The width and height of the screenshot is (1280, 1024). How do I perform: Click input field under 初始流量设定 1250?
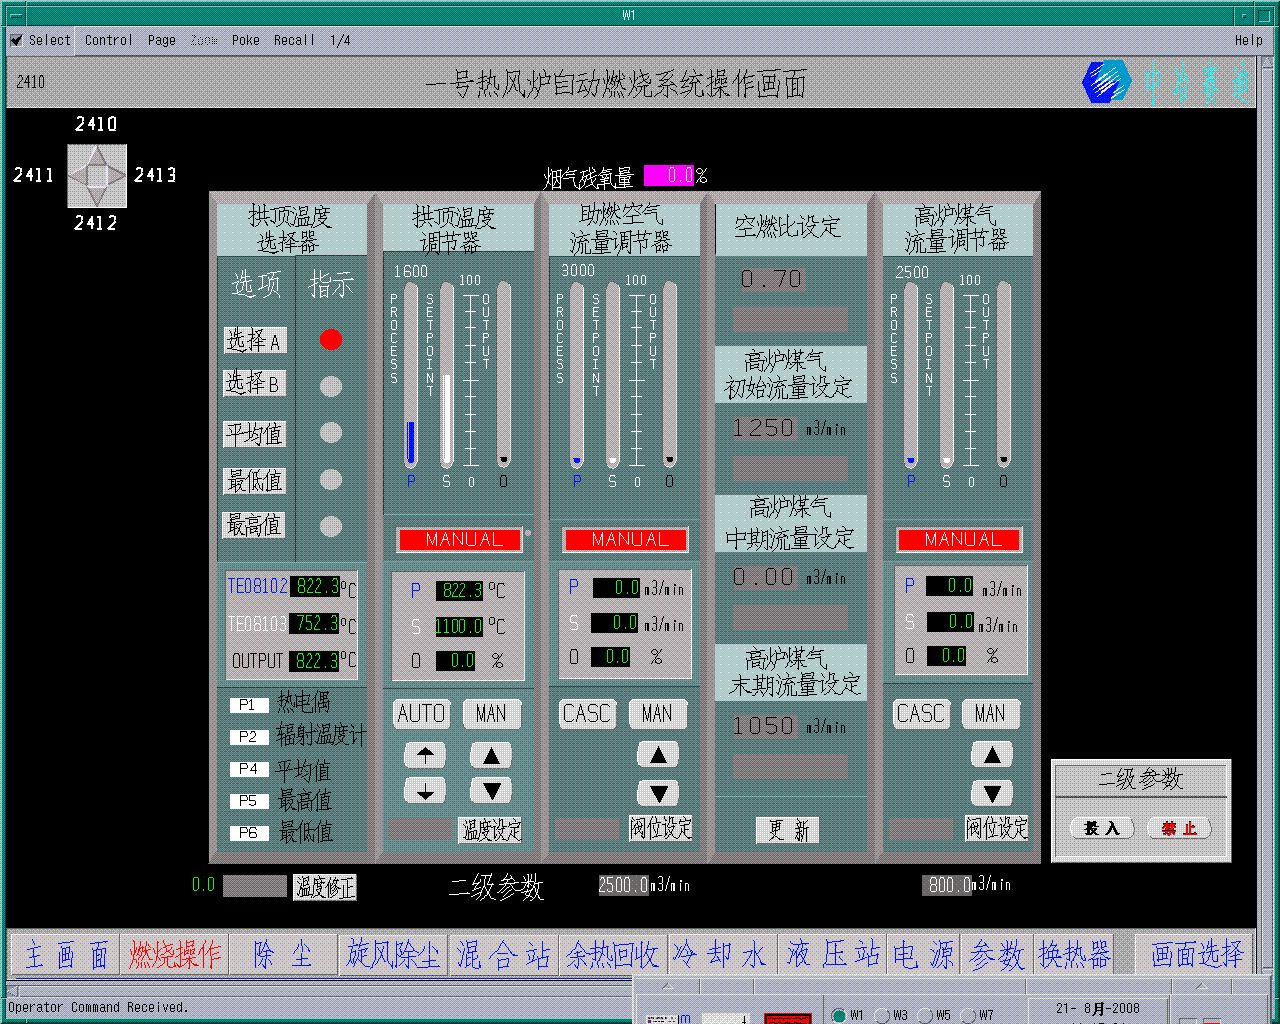coord(790,469)
